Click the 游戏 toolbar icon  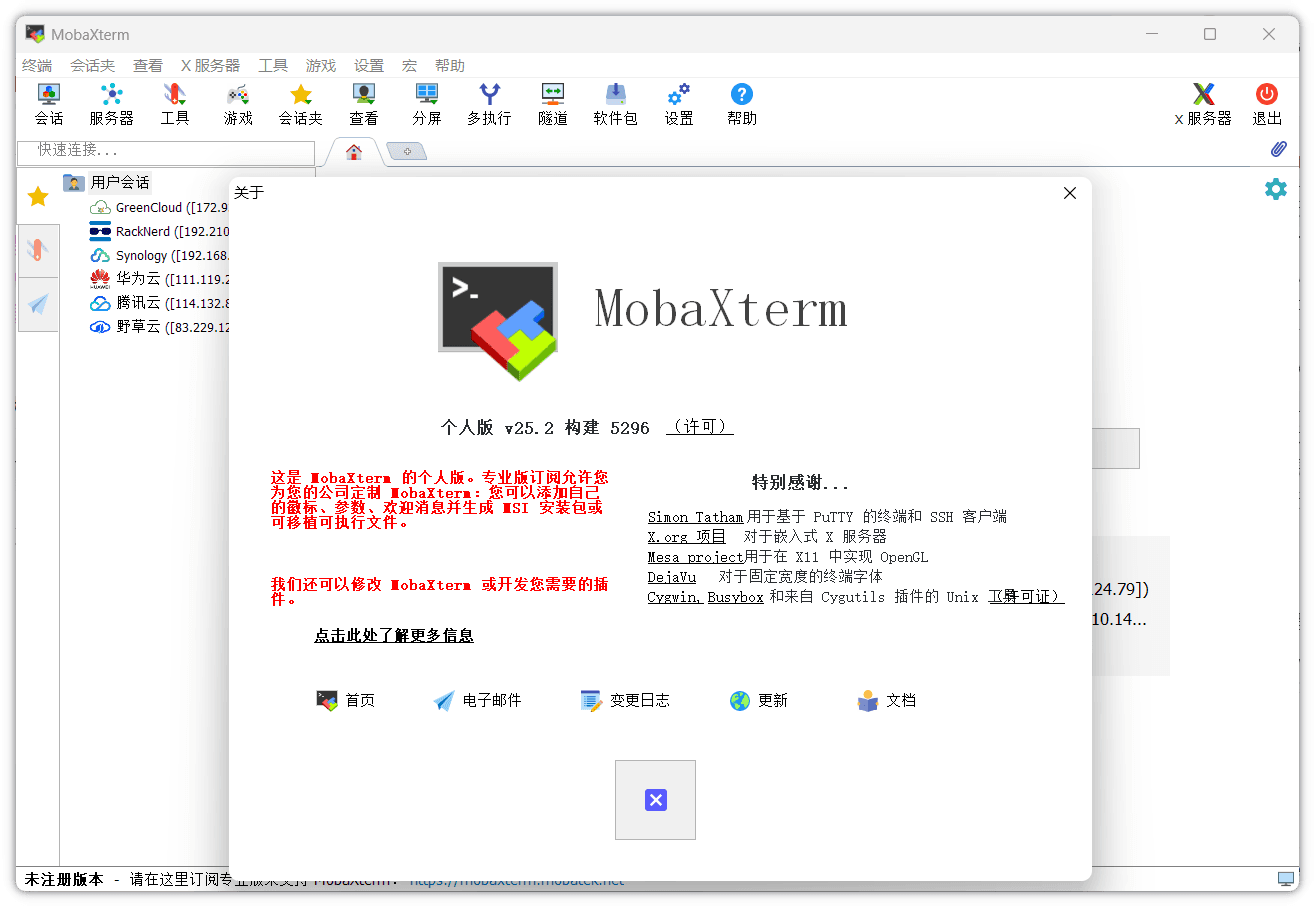(238, 105)
